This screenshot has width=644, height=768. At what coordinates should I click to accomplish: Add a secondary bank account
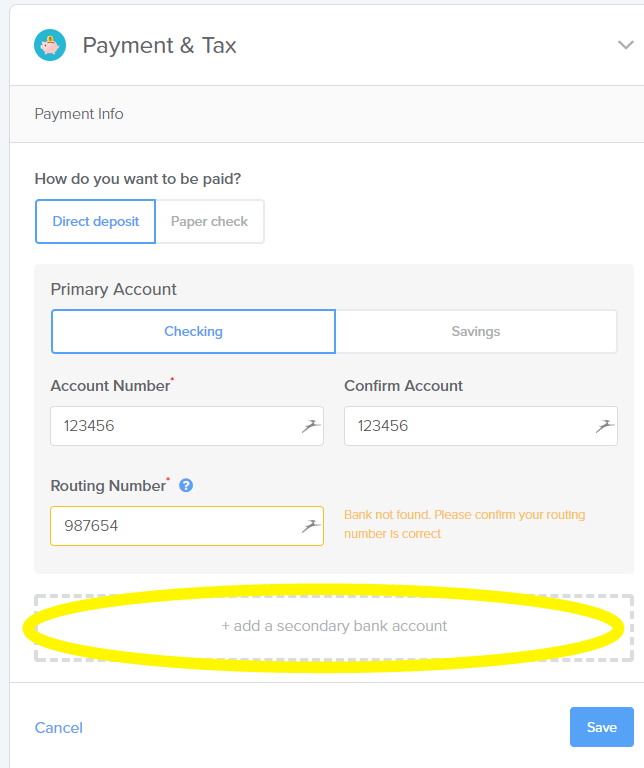pos(334,627)
